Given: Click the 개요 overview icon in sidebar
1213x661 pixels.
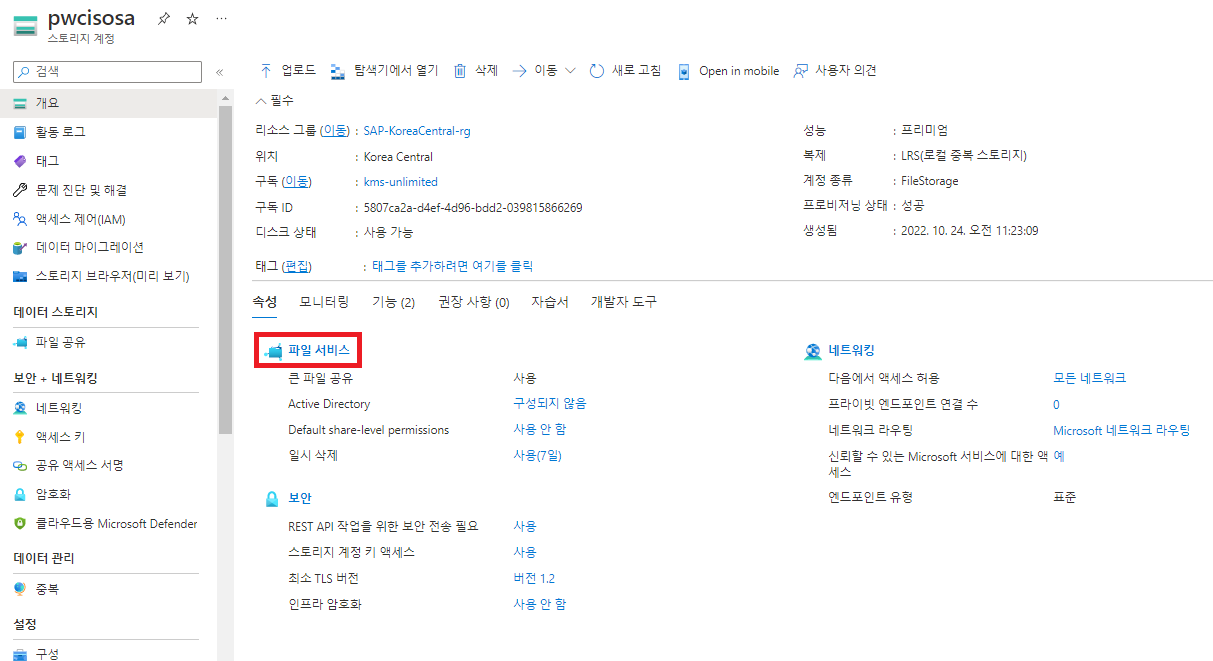Looking at the screenshot, I should point(20,103).
